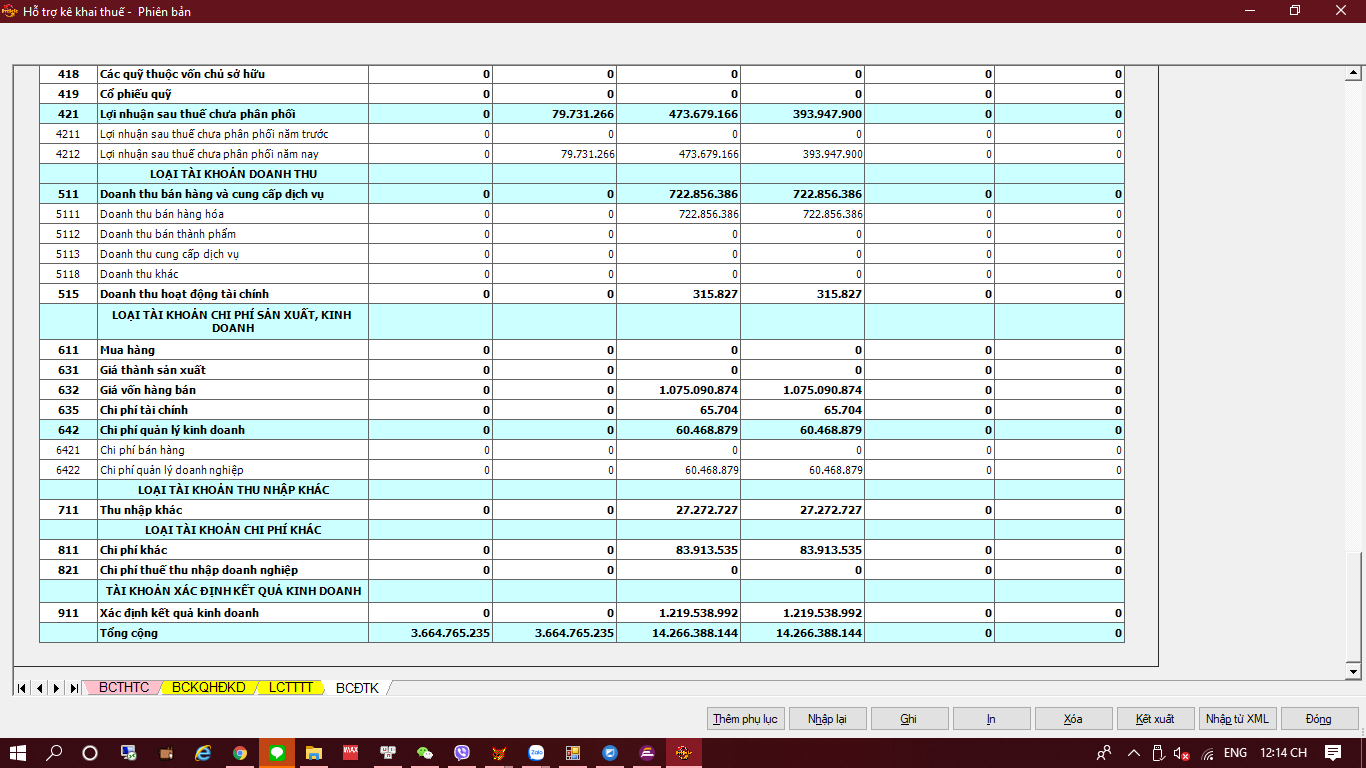Open Viber from the taskbar
Screen dimensions: 1366x768
[x=462, y=753]
